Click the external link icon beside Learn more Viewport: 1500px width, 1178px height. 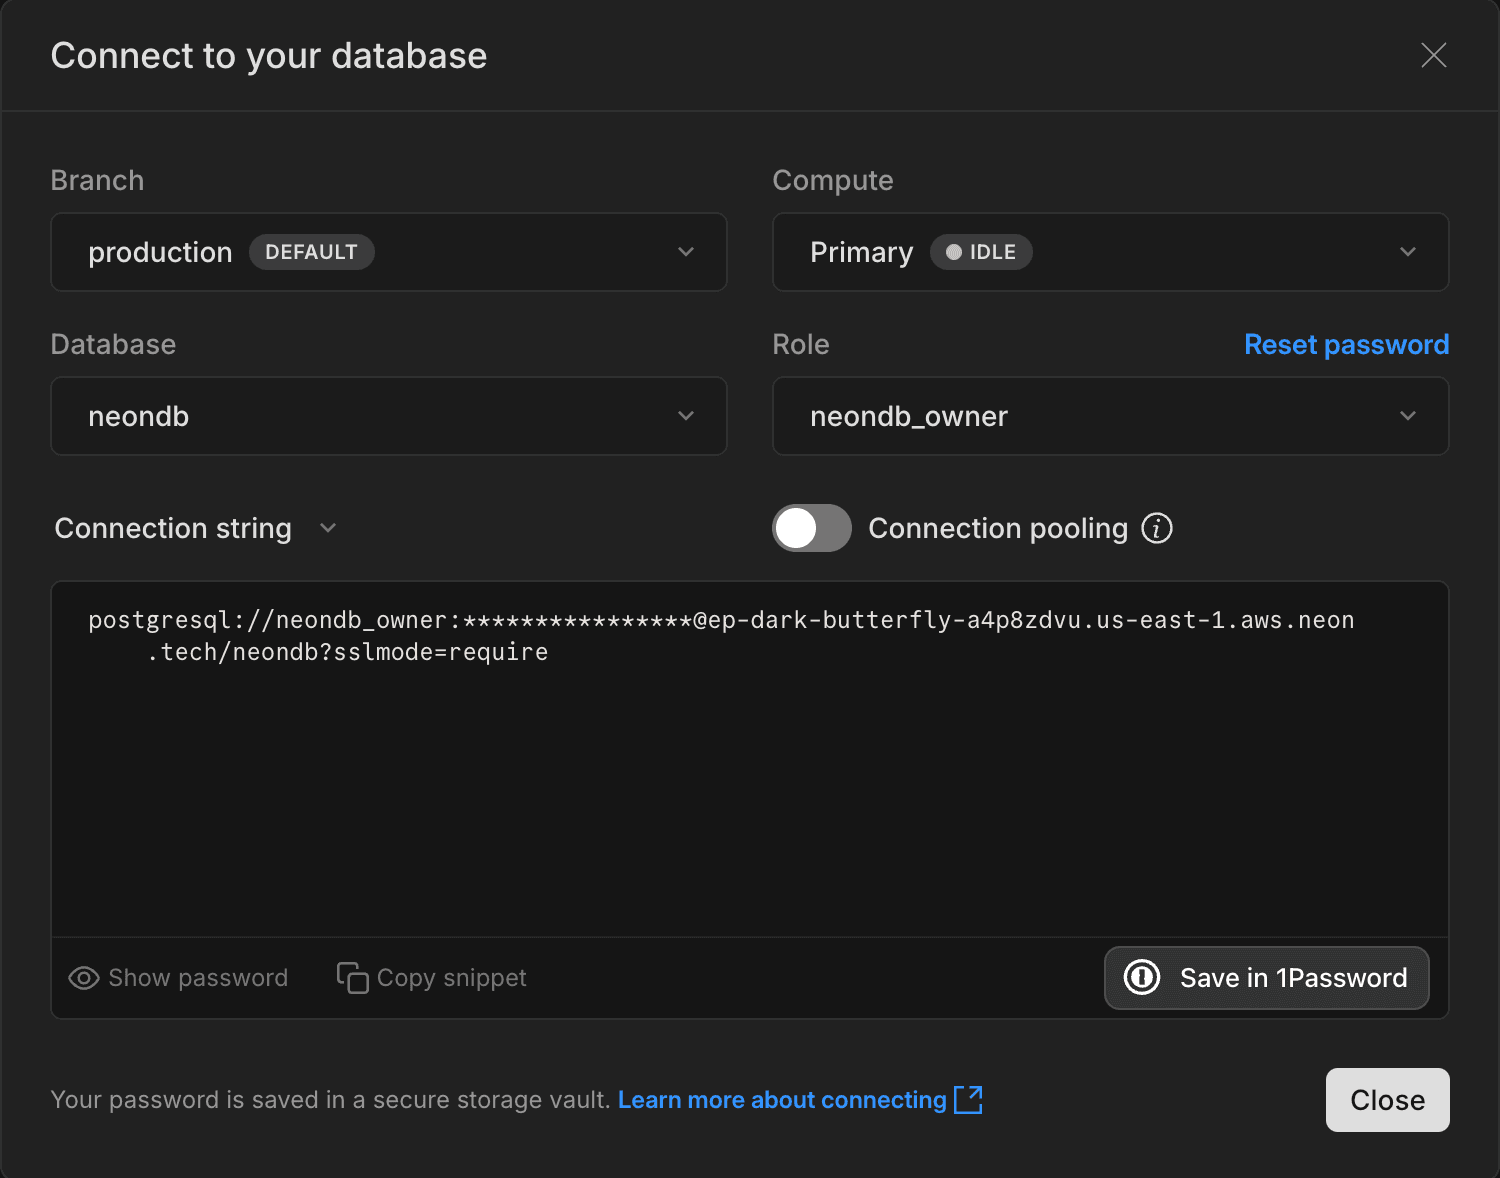point(967,1100)
